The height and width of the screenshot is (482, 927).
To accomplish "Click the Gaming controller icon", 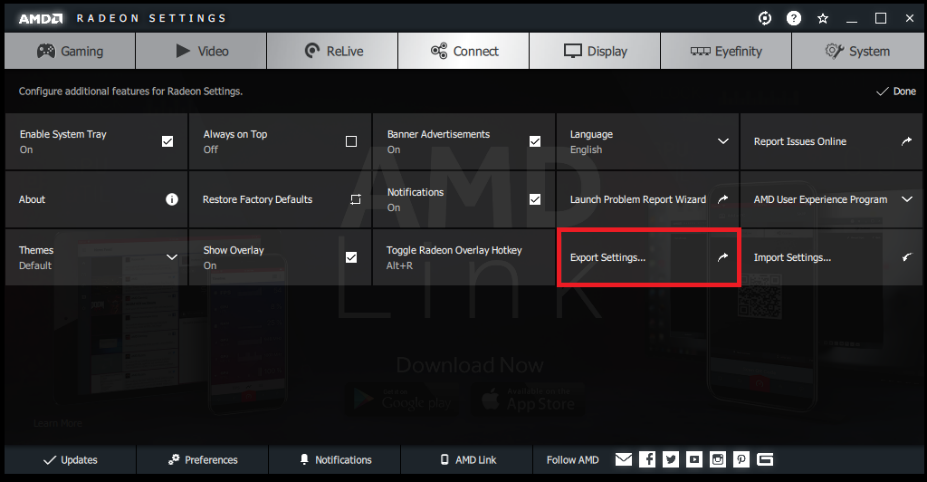I will tap(46, 51).
